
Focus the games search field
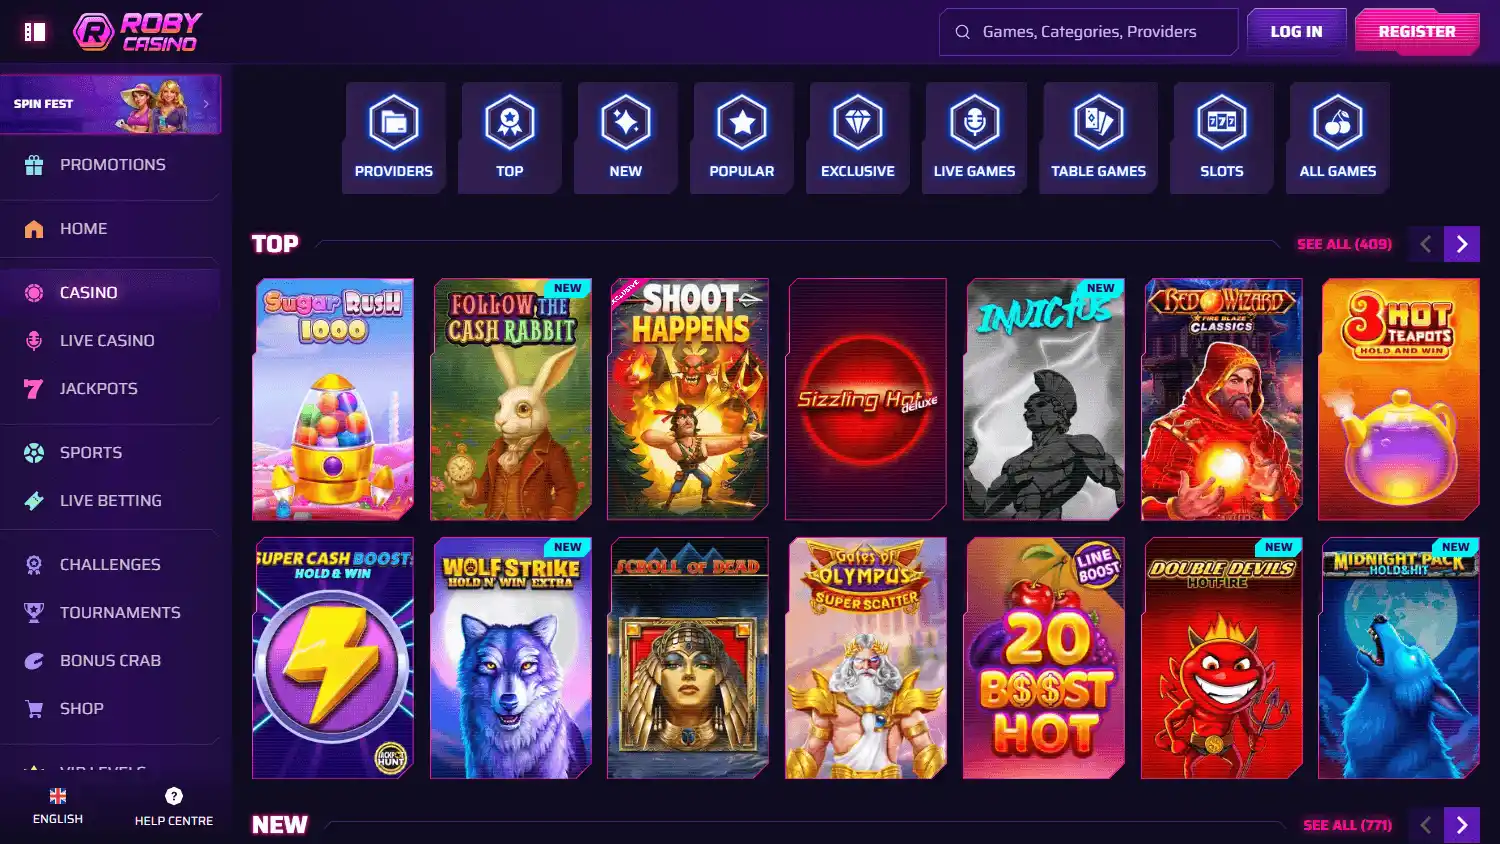[1088, 32]
